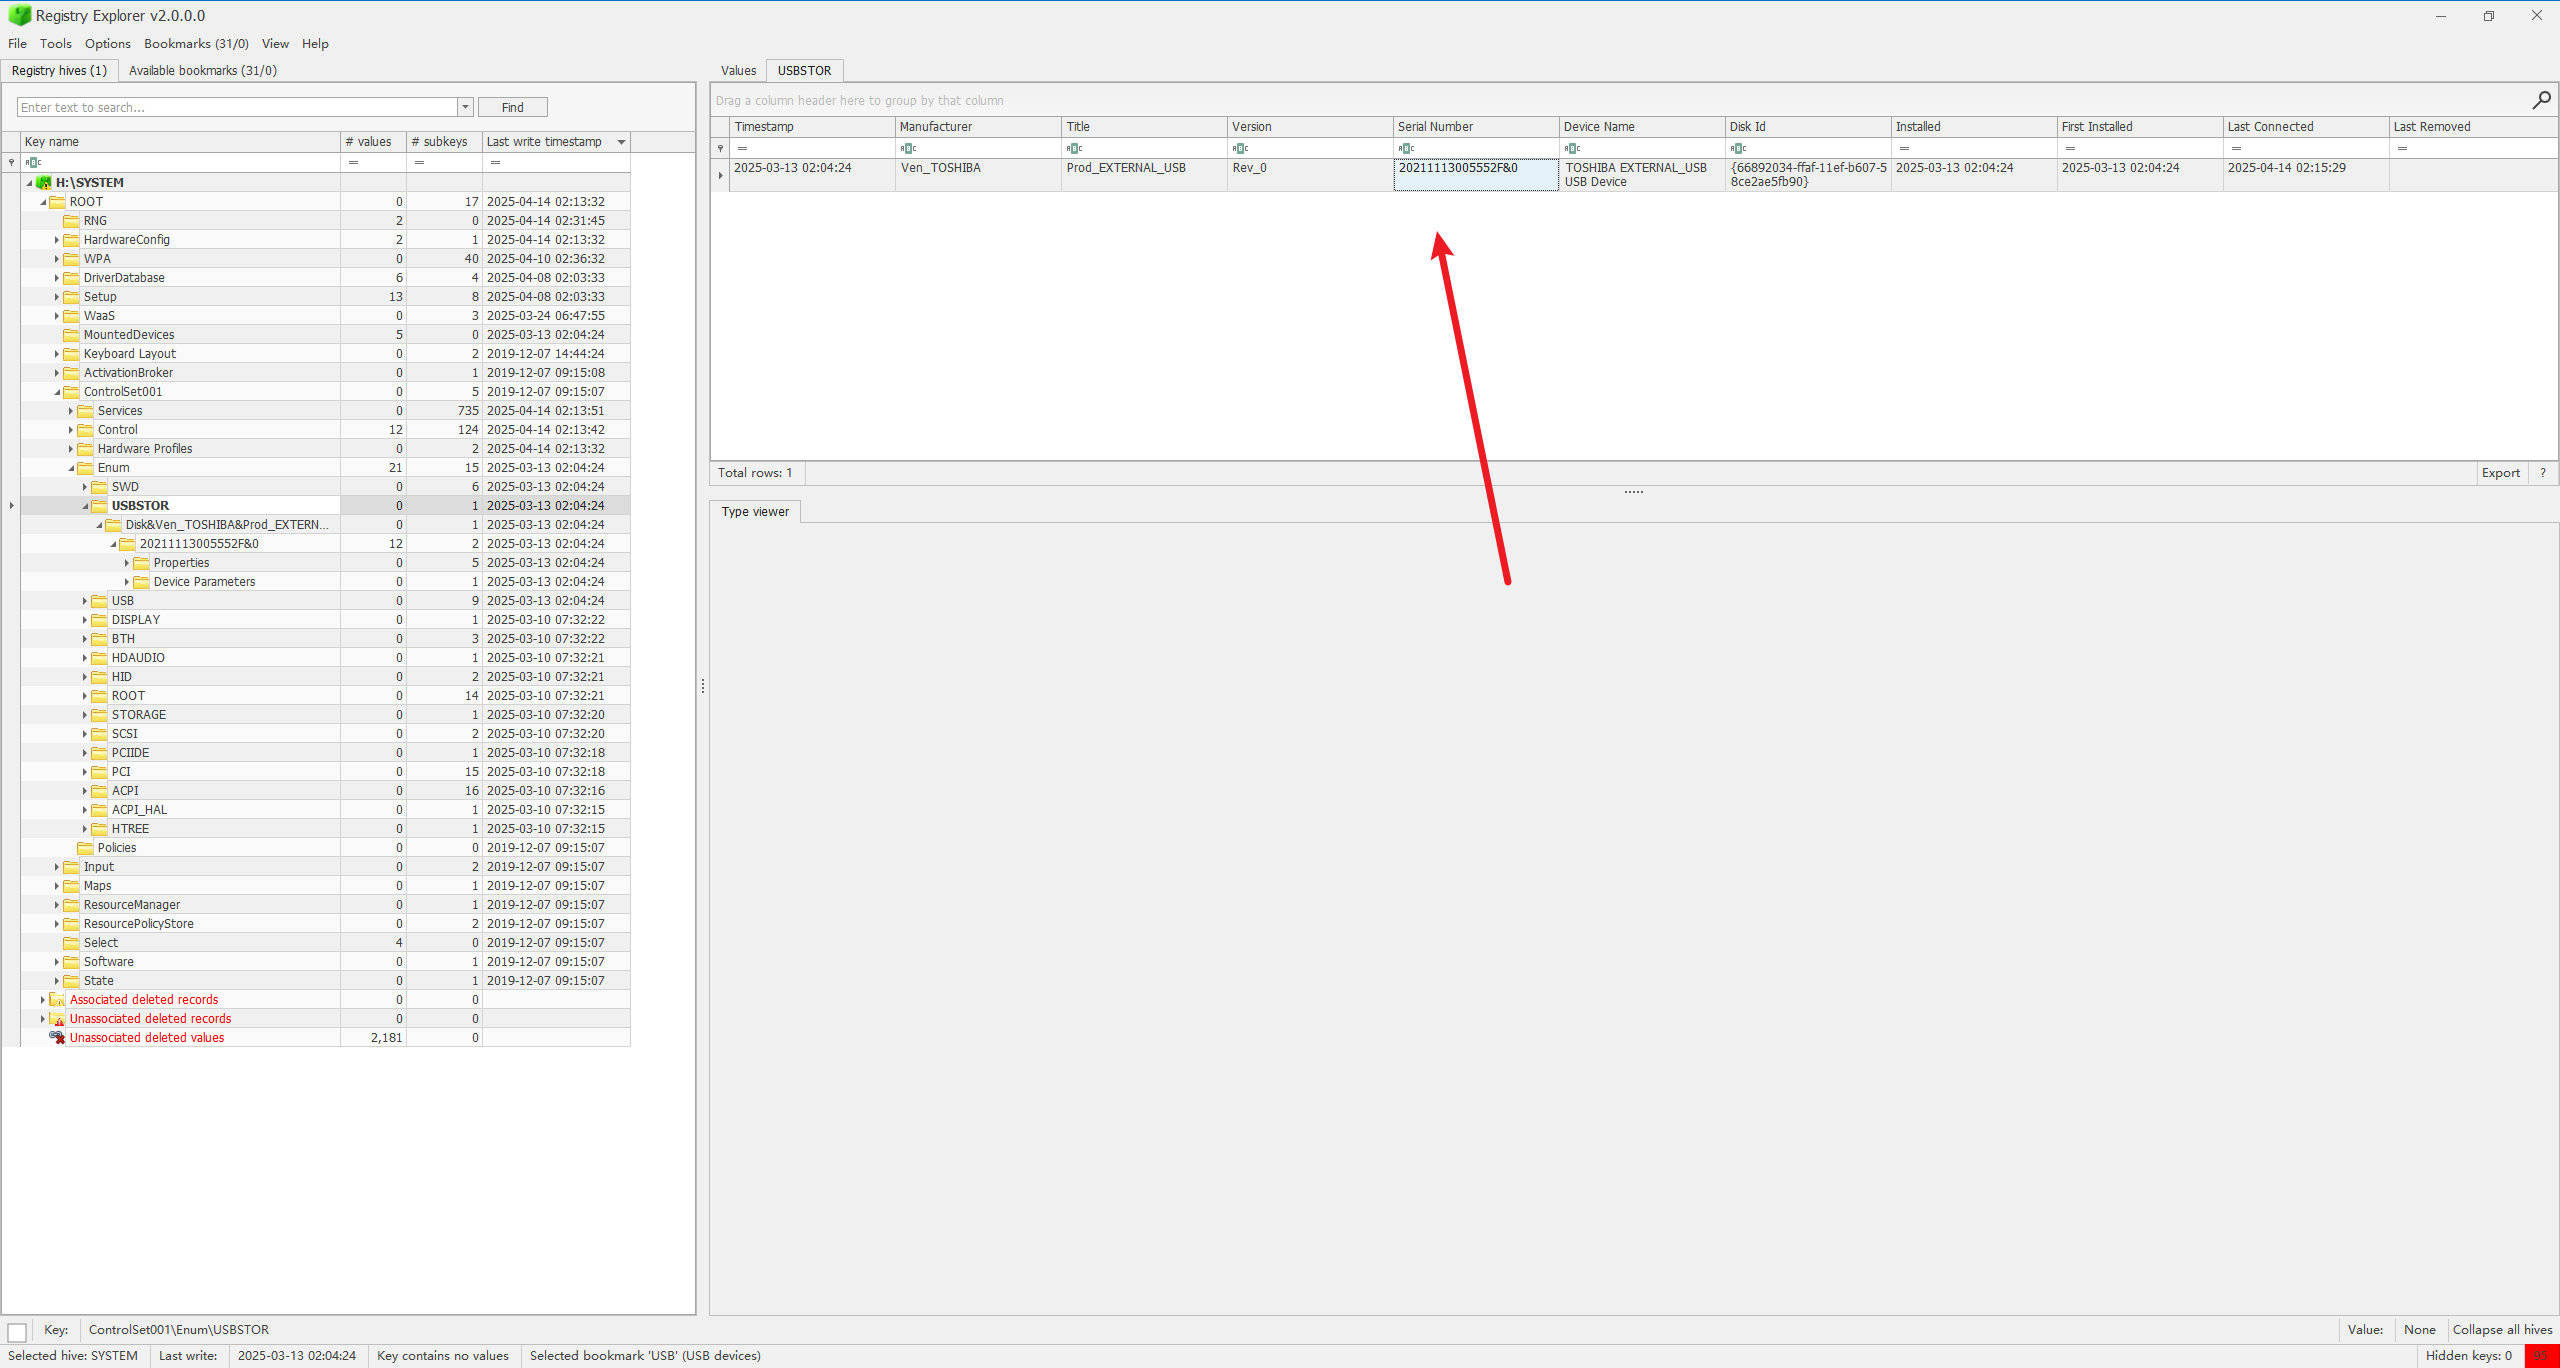
Task: Open the search text history dropdown
Action: [x=465, y=107]
